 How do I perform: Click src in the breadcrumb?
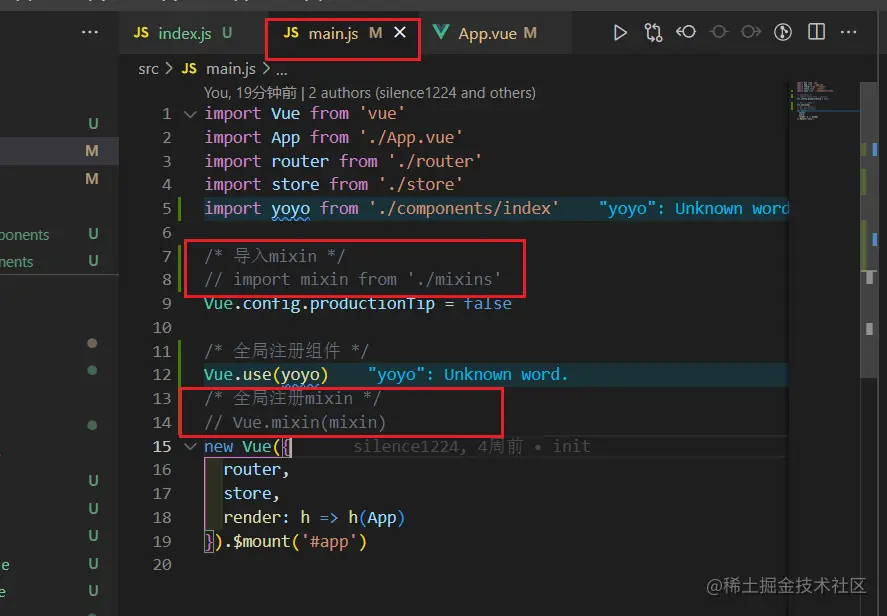(x=148, y=69)
